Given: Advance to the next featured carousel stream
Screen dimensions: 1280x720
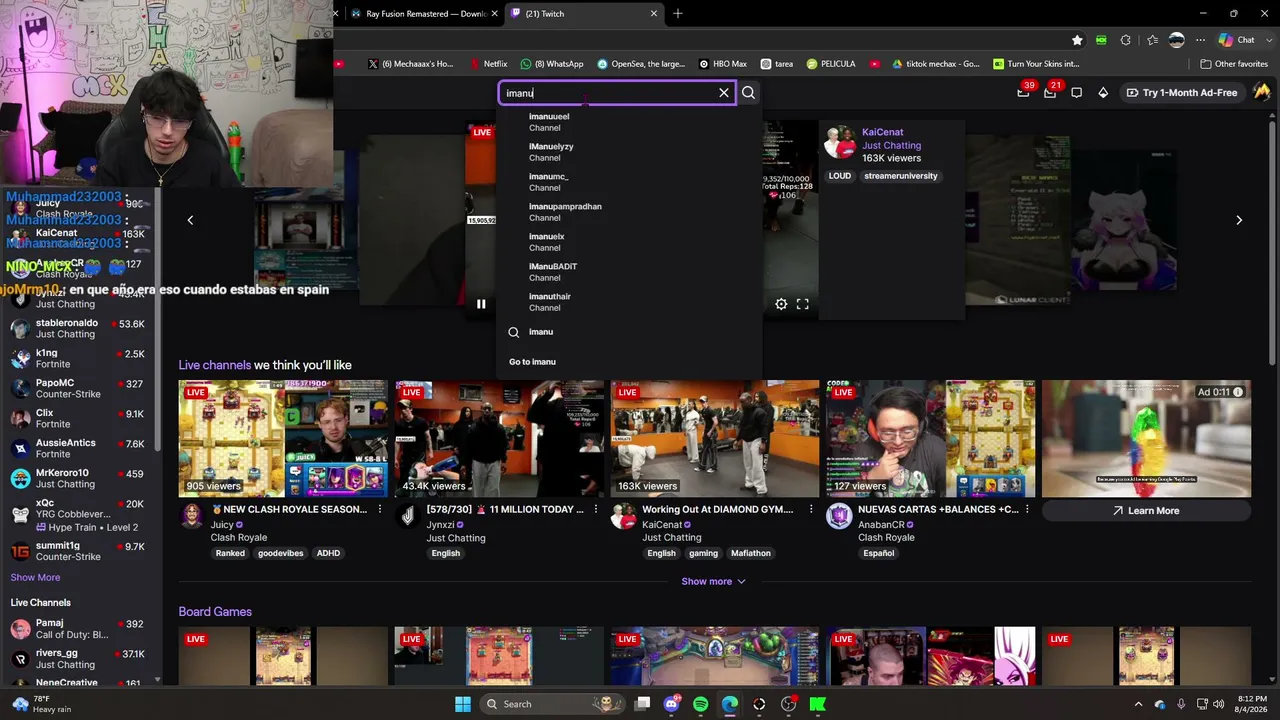Looking at the screenshot, I should tap(1239, 220).
